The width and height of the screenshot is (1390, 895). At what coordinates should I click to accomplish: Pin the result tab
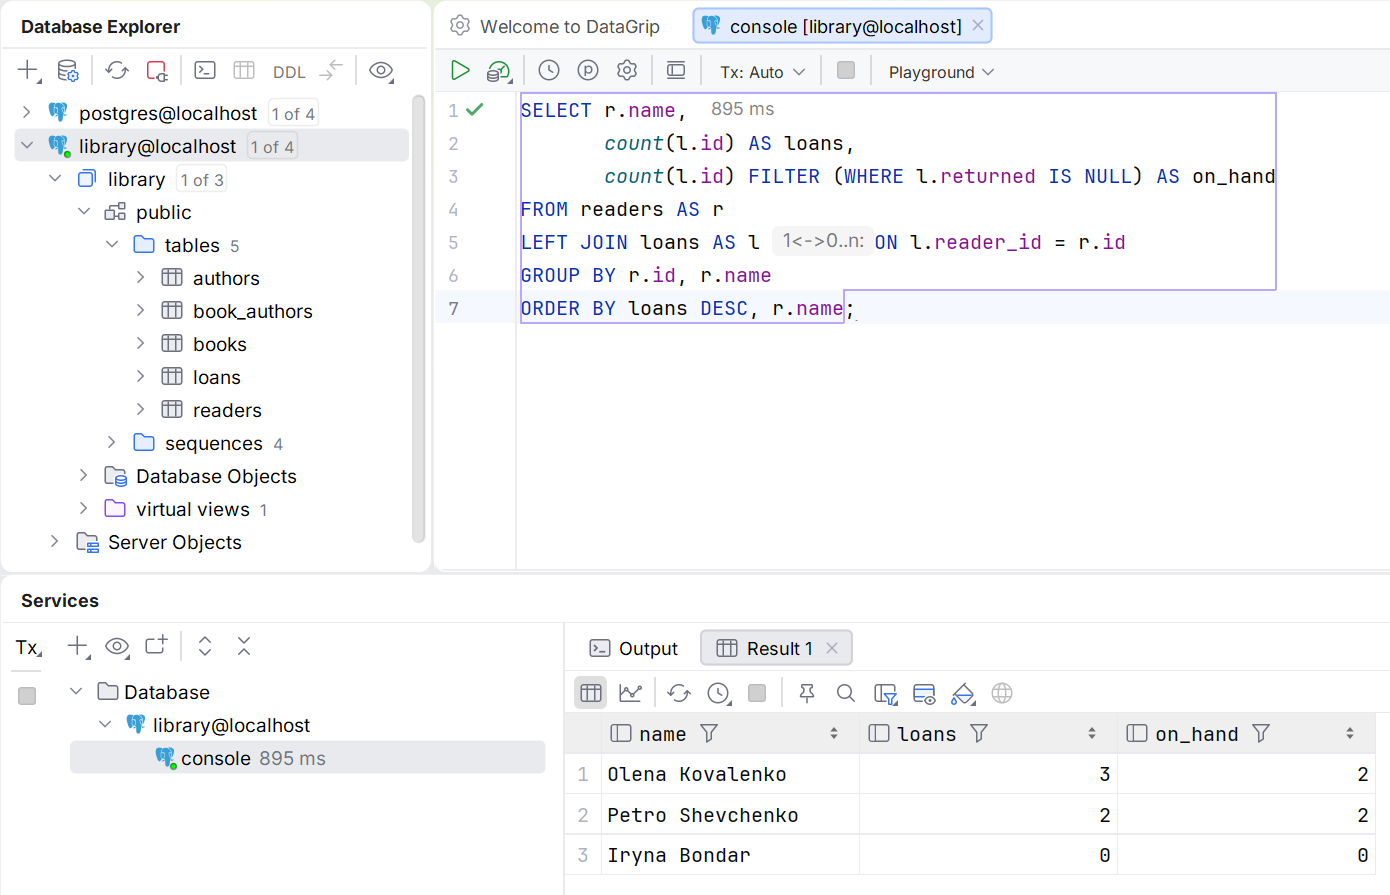click(x=807, y=693)
